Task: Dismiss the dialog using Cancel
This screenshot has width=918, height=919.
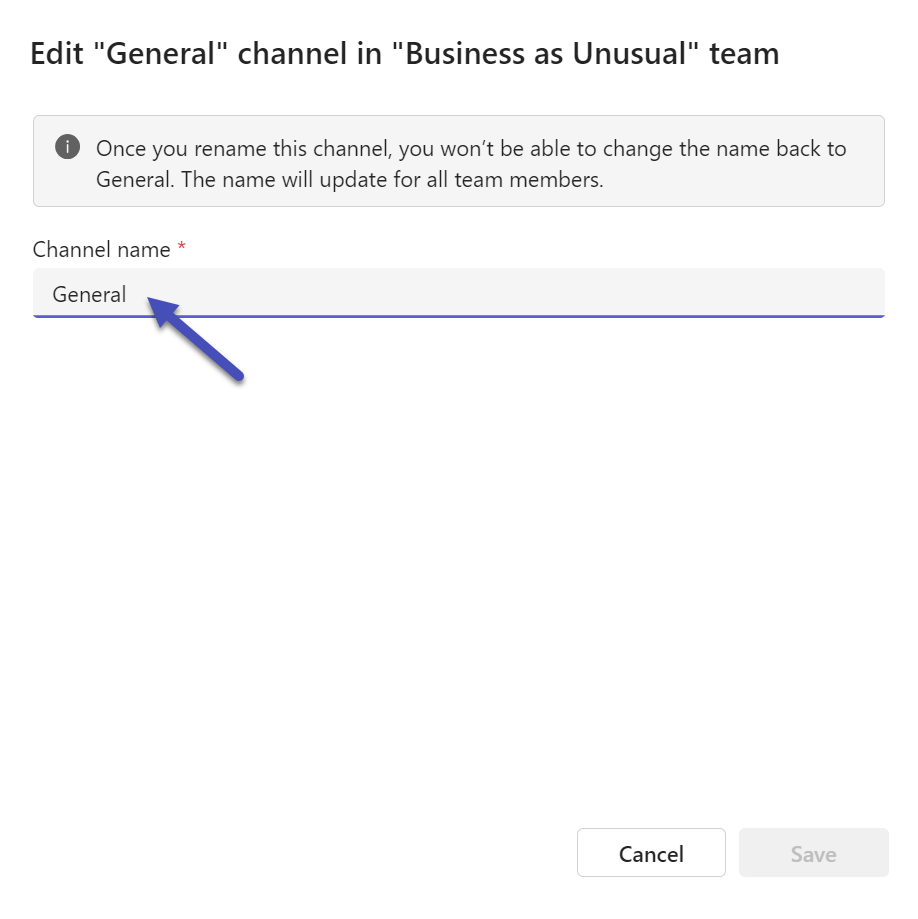Action: coord(651,853)
